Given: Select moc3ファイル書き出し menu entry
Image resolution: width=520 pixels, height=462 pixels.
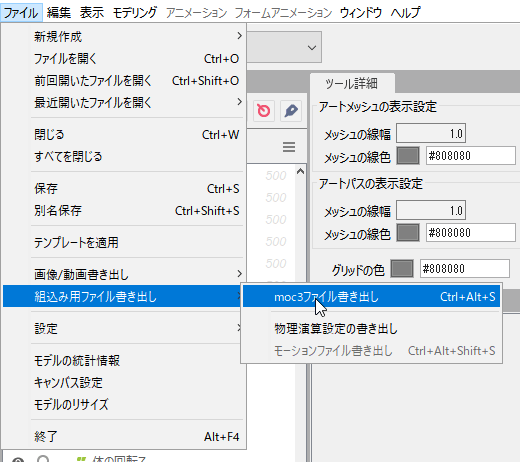Looking at the screenshot, I should pos(371,296).
